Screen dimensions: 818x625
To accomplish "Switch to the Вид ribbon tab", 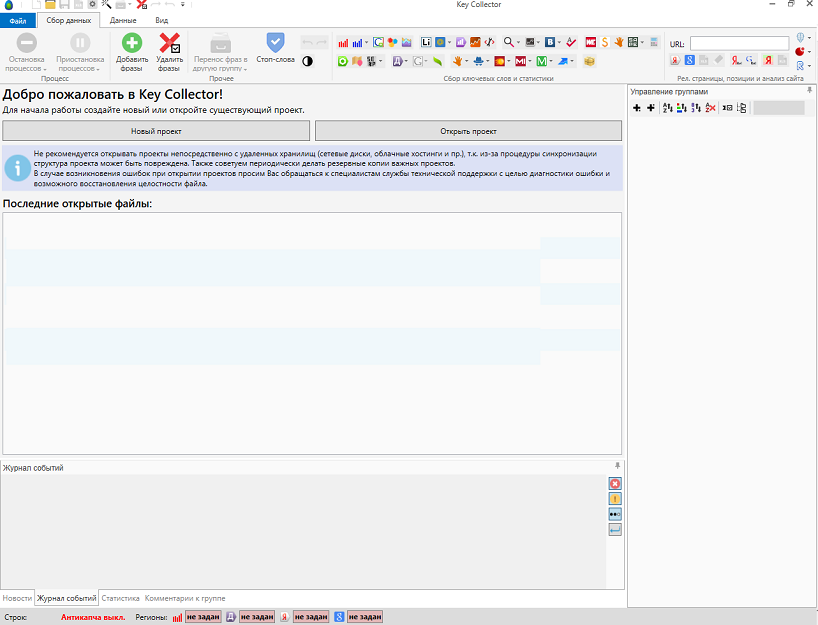I will [x=162, y=20].
